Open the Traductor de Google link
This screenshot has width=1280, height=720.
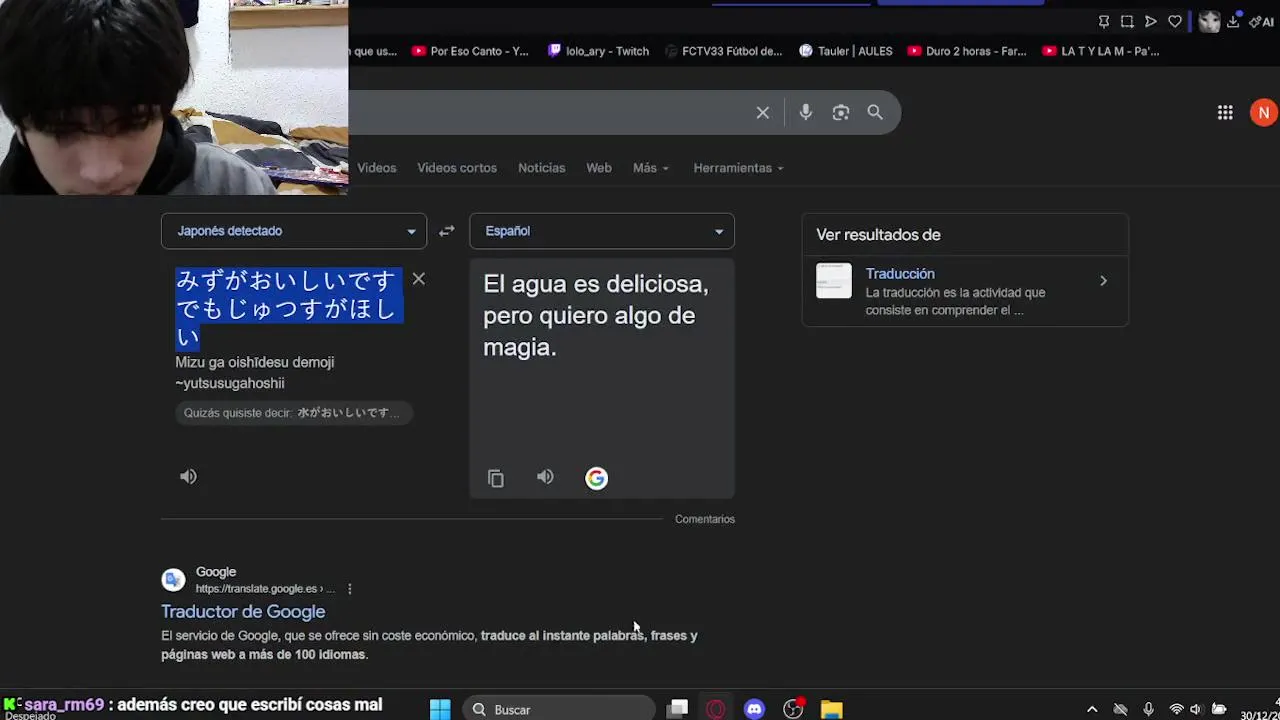pos(243,611)
